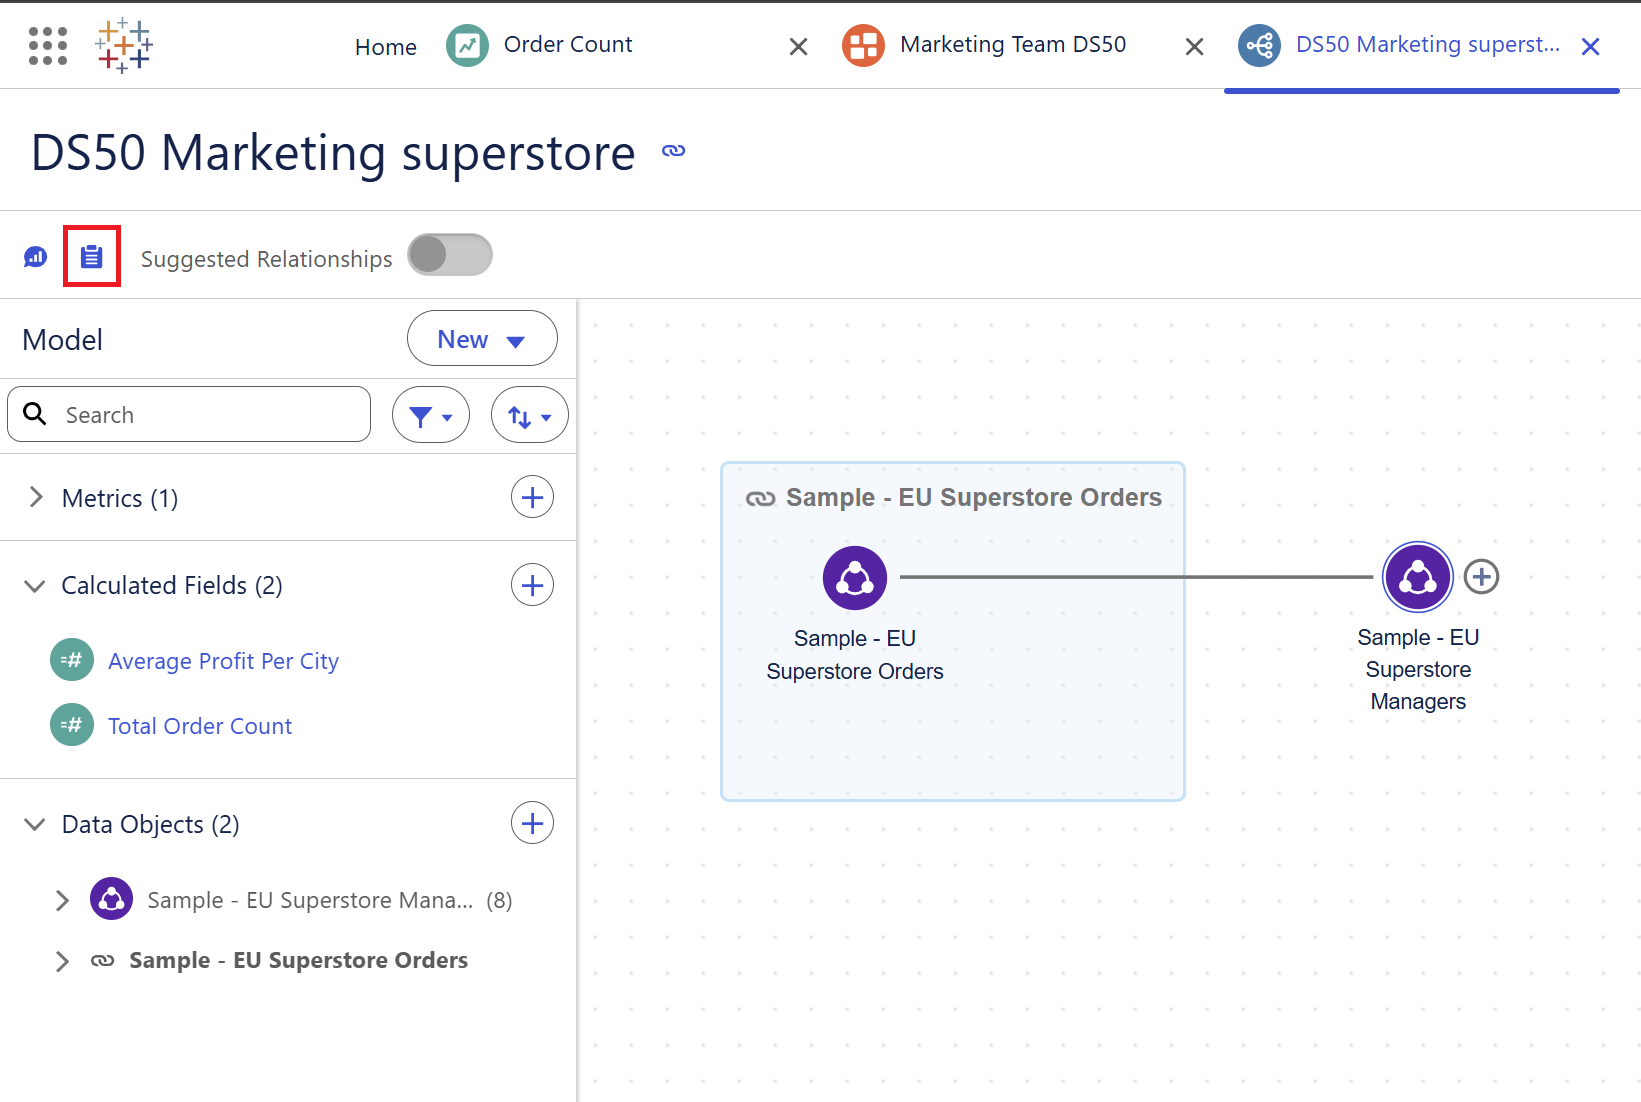The height and width of the screenshot is (1102, 1641).
Task: Expand Sample - EU Superstore Mana... tree row
Action: click(x=62, y=900)
